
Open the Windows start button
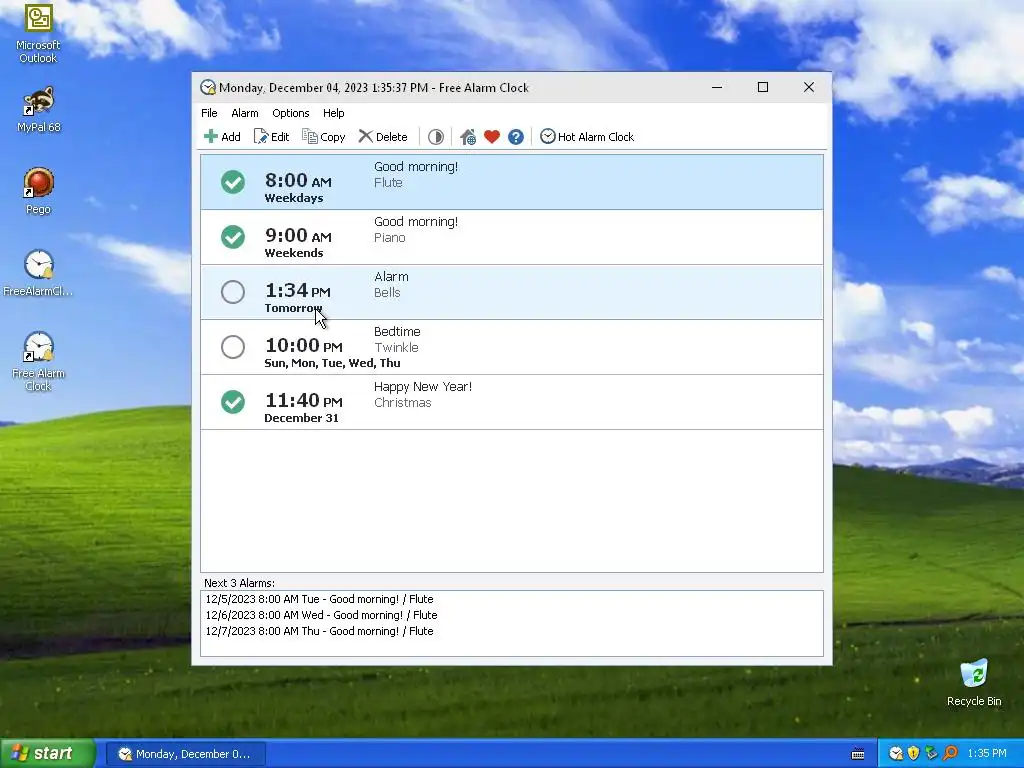(47, 753)
